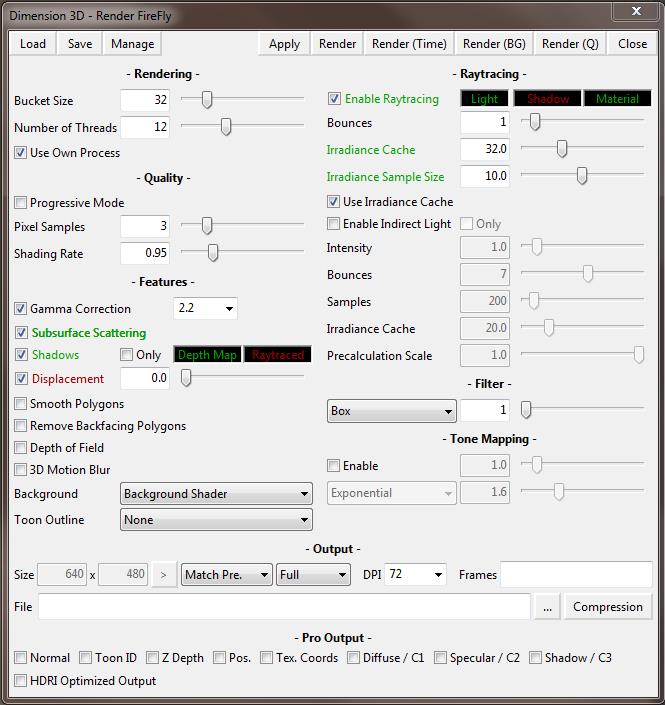Click the Load button

[33, 44]
